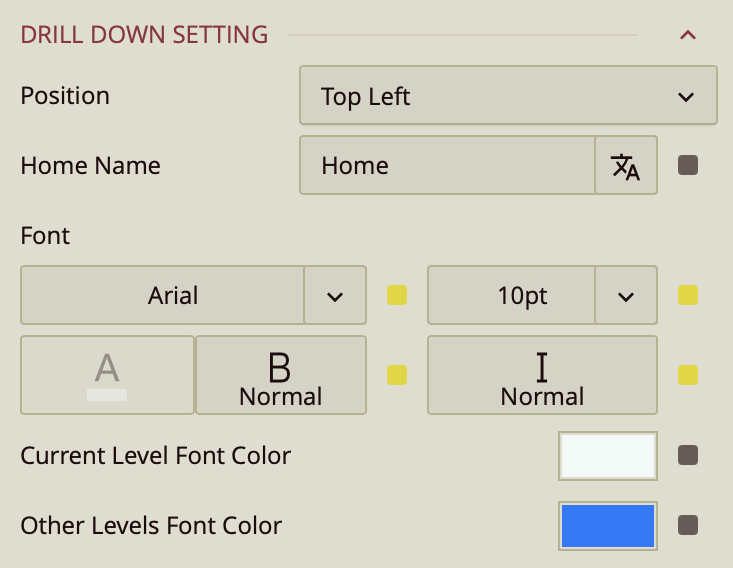Toggle the italic I Normal button
Viewport: 733px width, 568px height.
pos(542,375)
